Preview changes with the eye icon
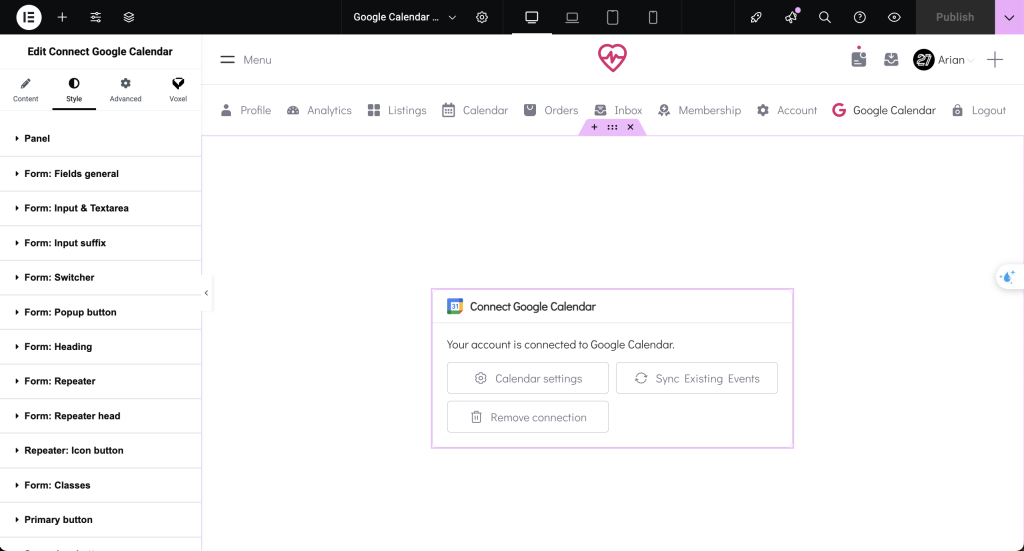The width and height of the screenshot is (1024, 551). (x=894, y=17)
